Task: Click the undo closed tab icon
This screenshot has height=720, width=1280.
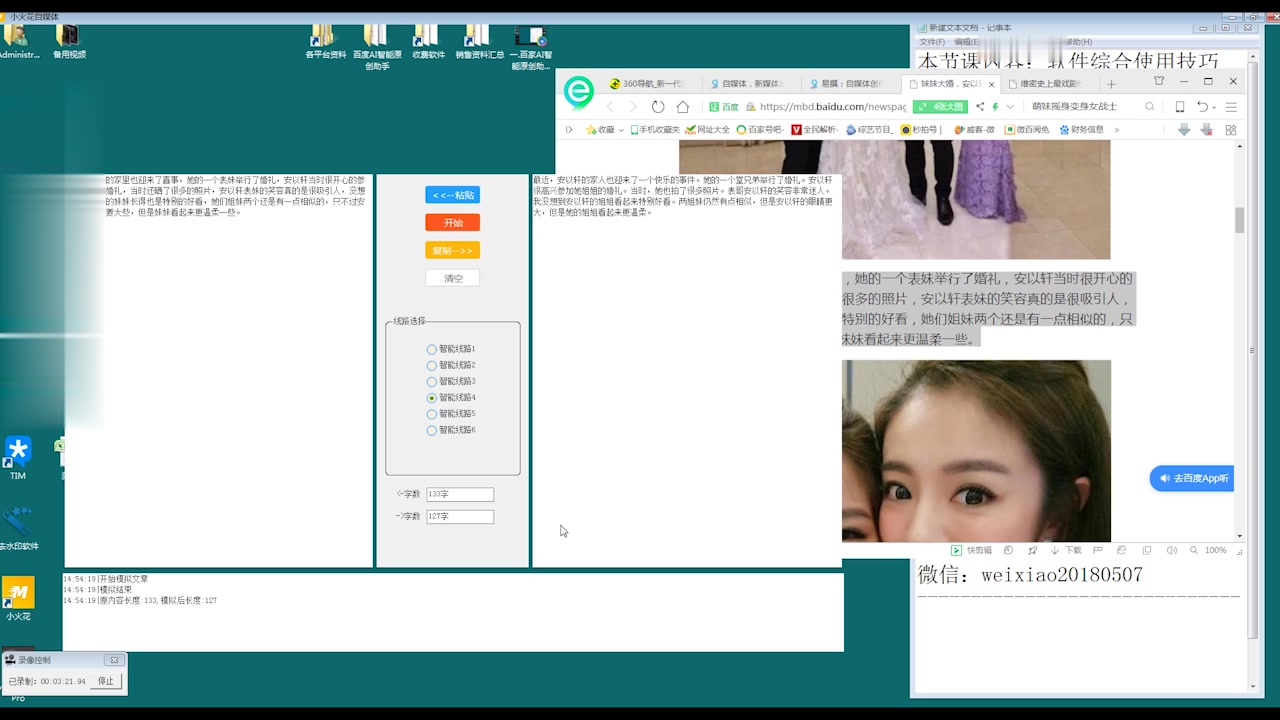Action: click(x=1203, y=106)
